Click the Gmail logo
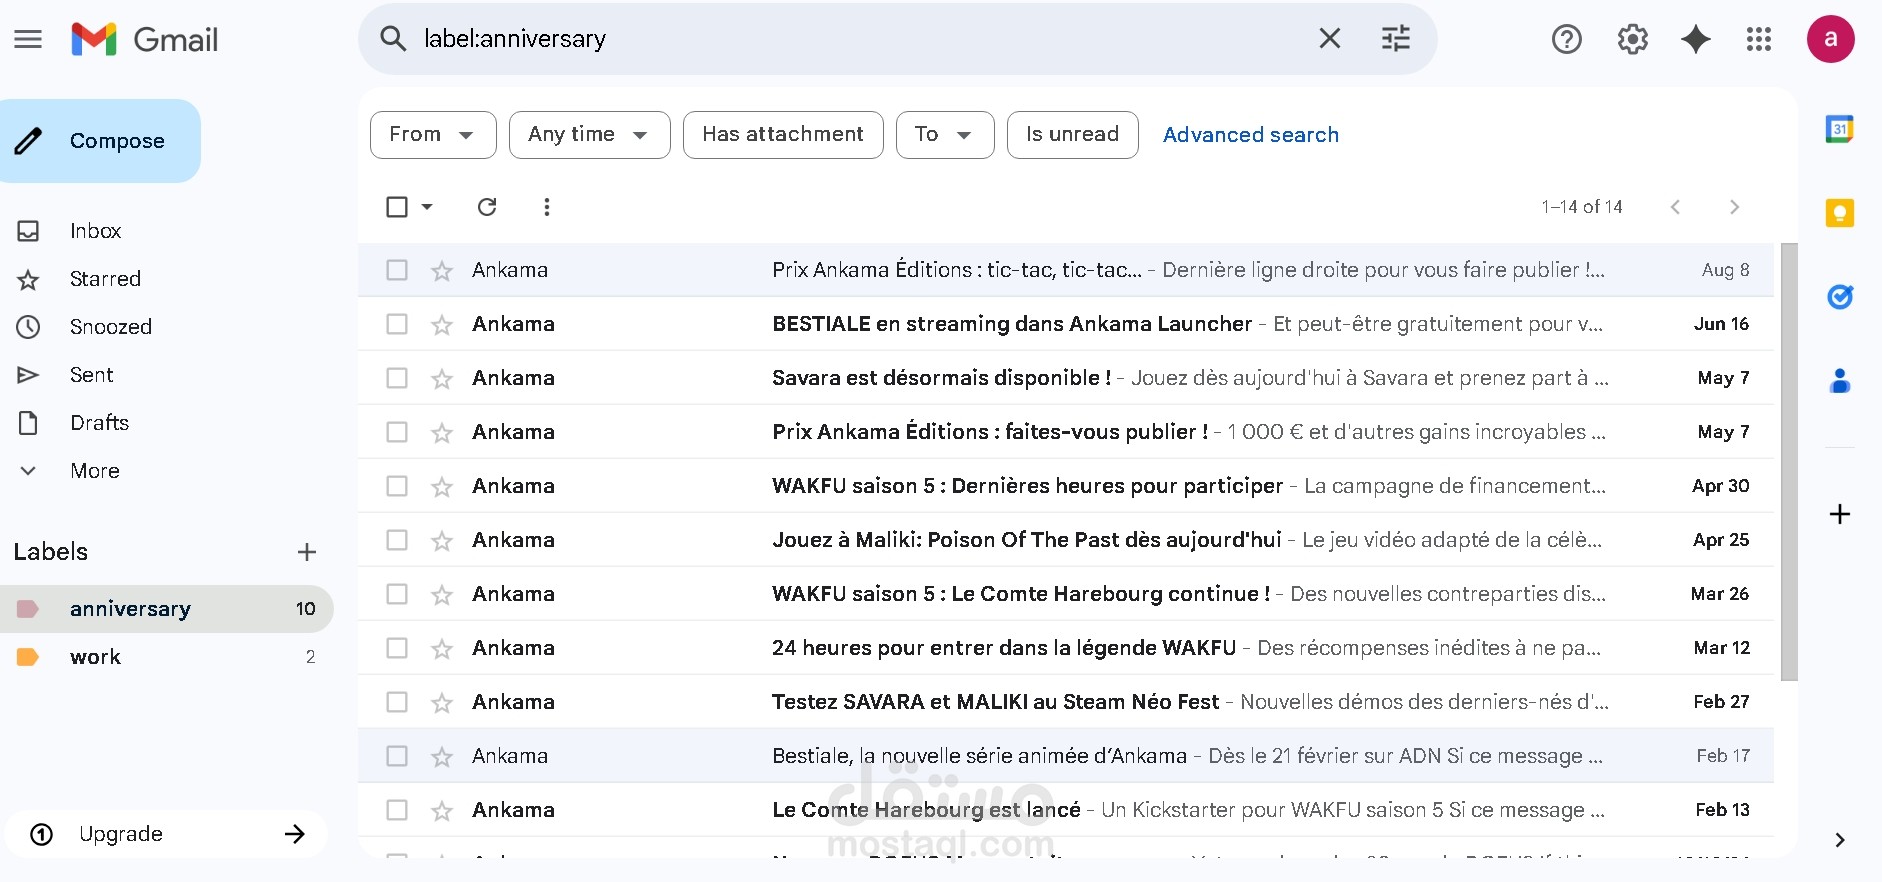The width and height of the screenshot is (1882, 882). 145,39
